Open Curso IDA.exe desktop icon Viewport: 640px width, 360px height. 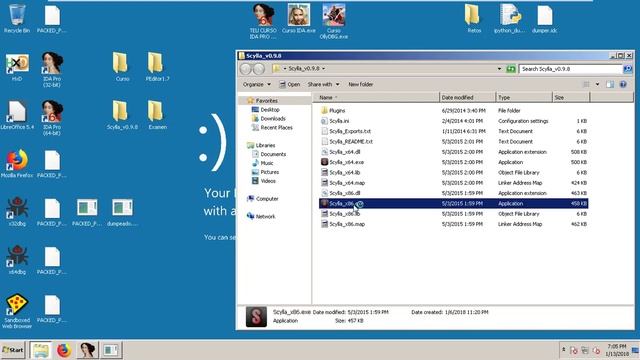(x=298, y=19)
